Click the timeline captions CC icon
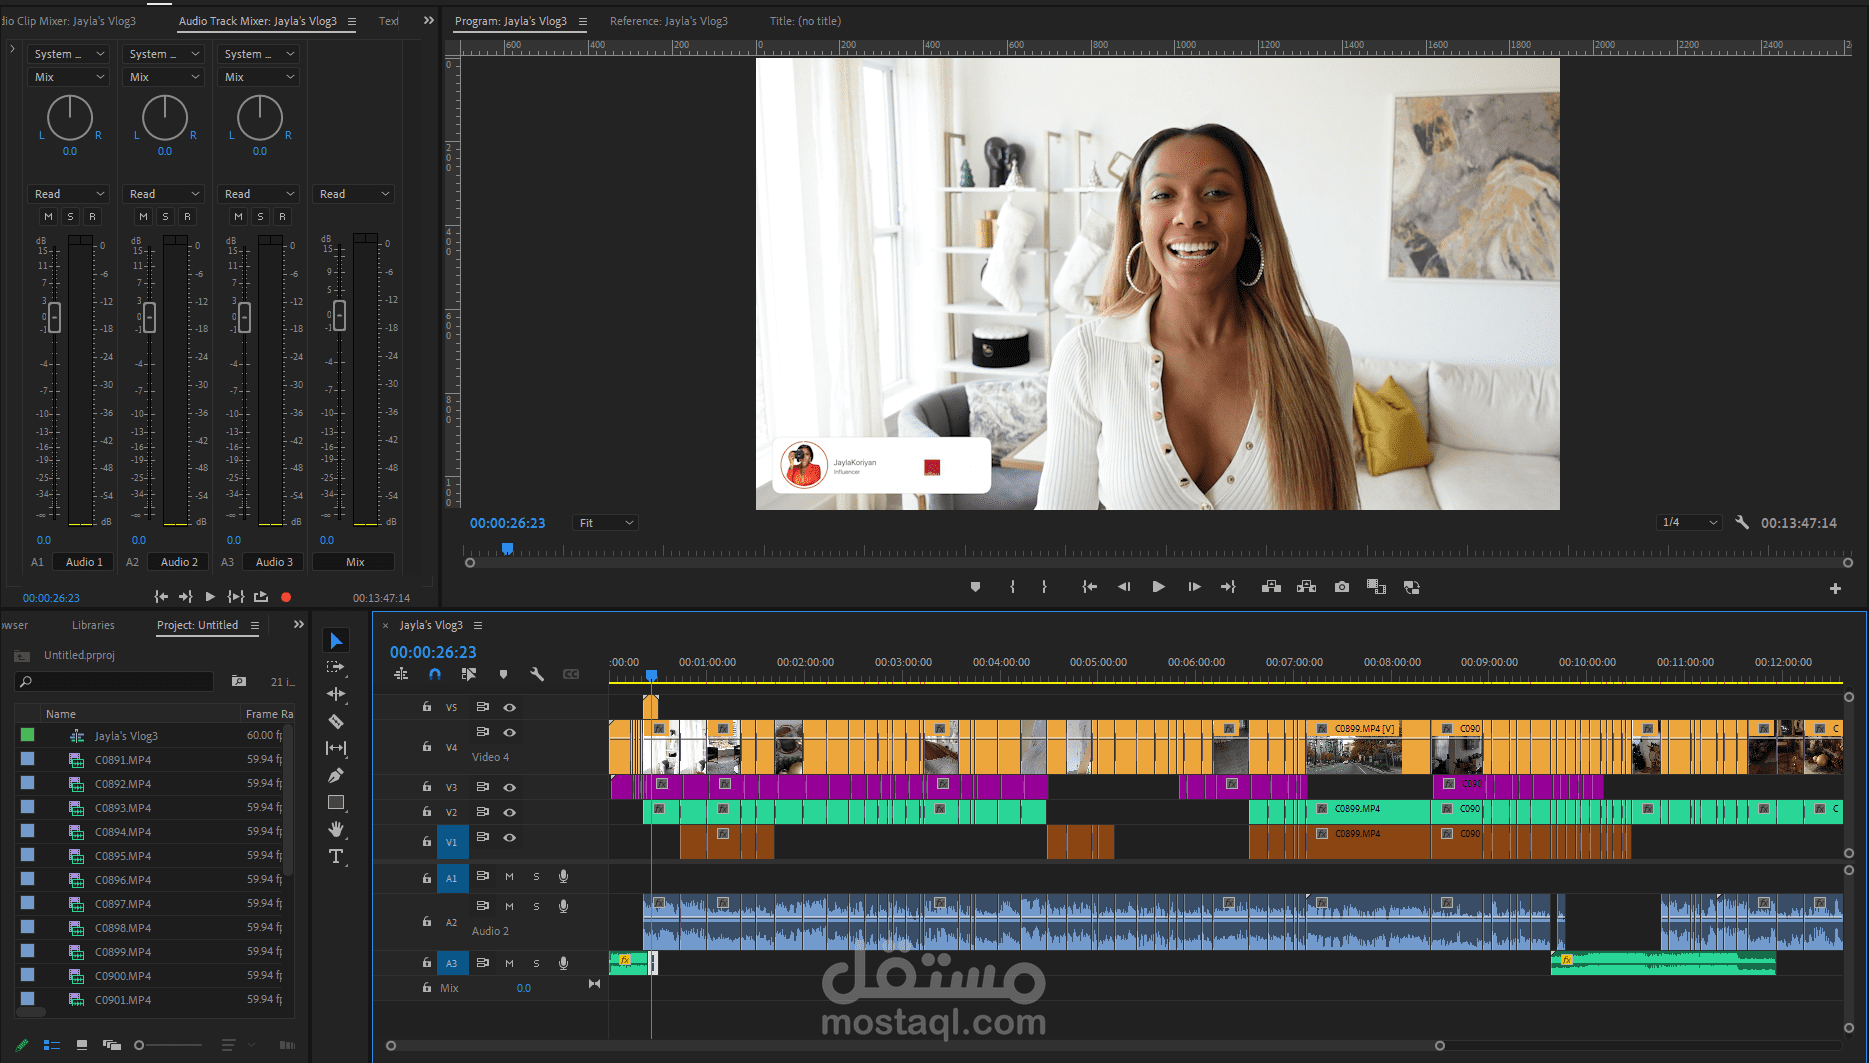This screenshot has height=1063, width=1869. coord(571,675)
